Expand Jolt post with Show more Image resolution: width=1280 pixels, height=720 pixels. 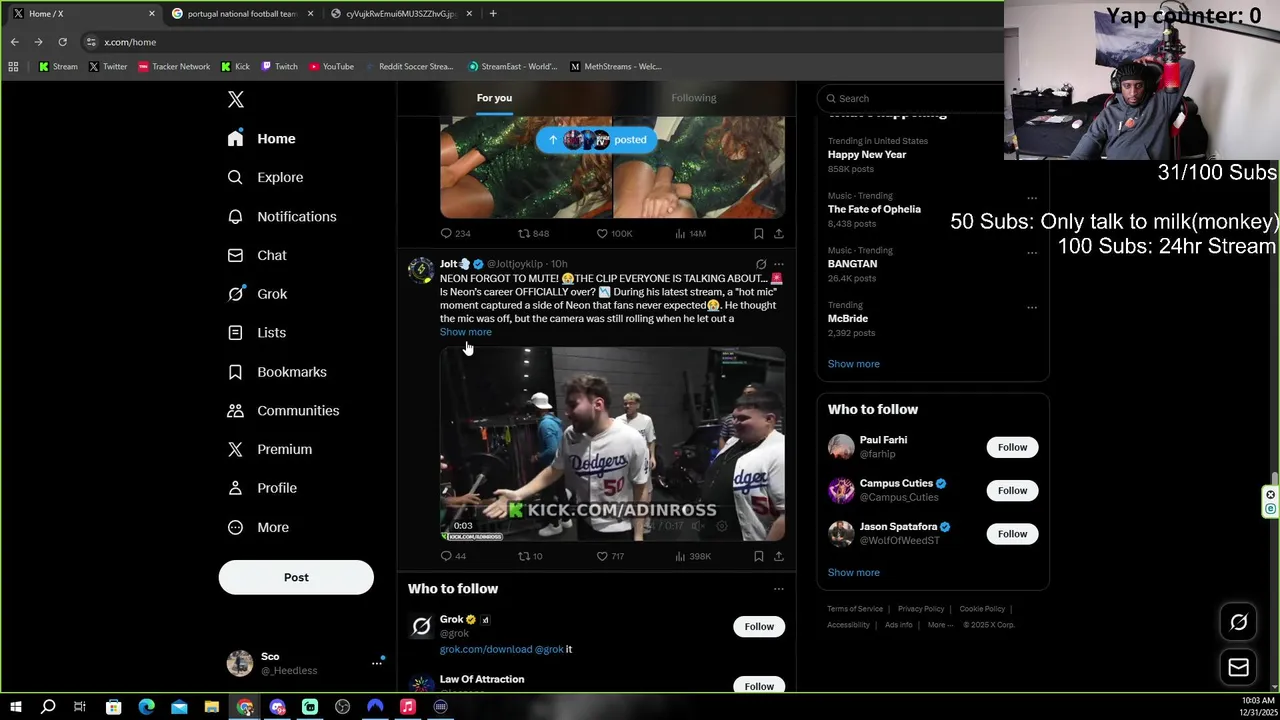465,332
